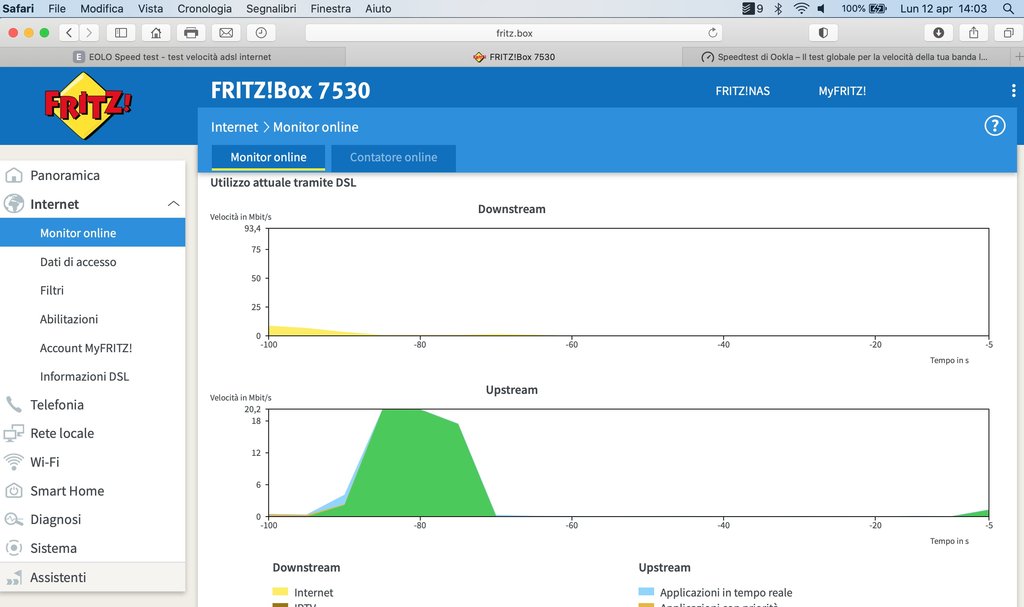Expand the Sistema menu section
This screenshot has height=607, width=1024.
point(53,548)
